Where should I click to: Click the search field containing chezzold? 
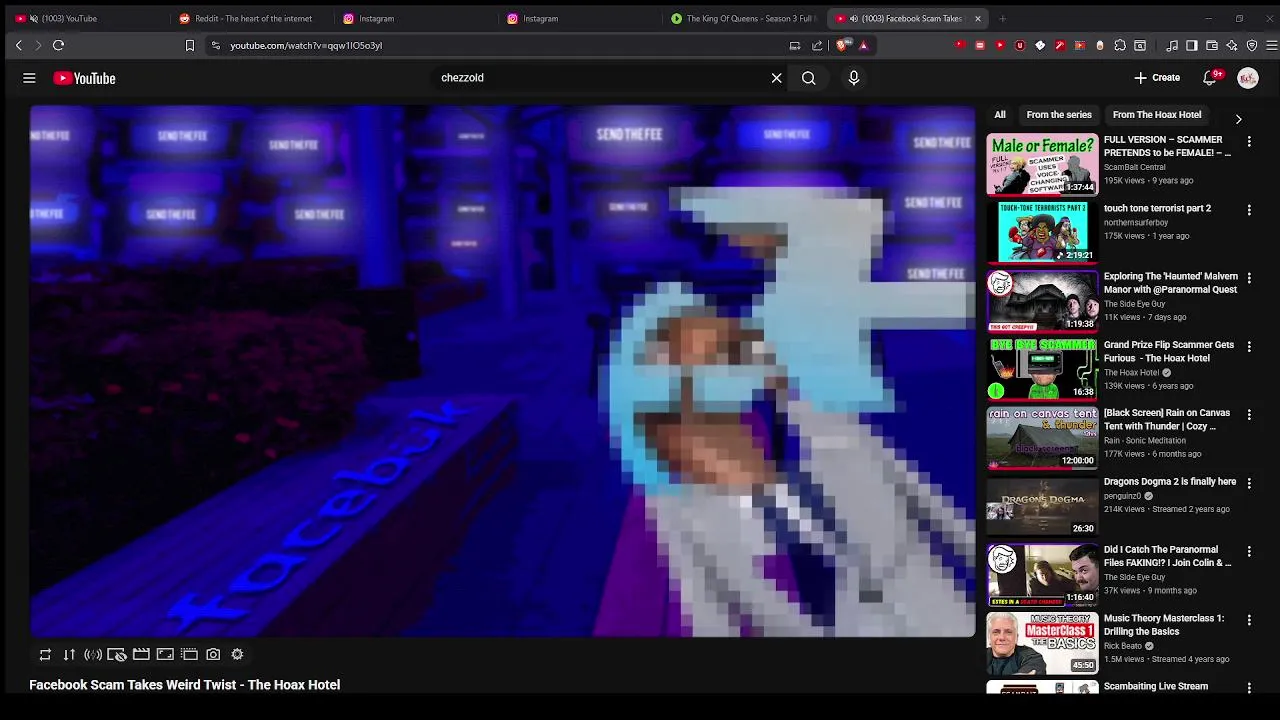pos(600,78)
